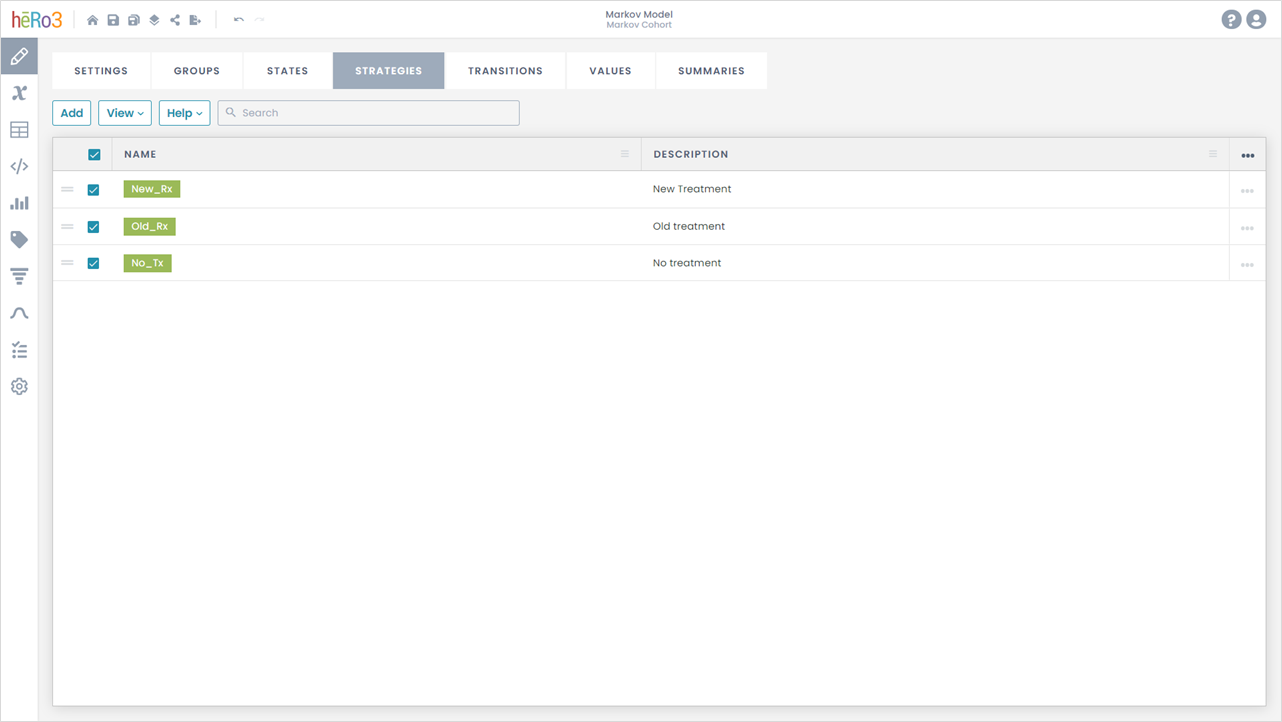
Task: Open the table header more options menu
Action: coord(1247,155)
